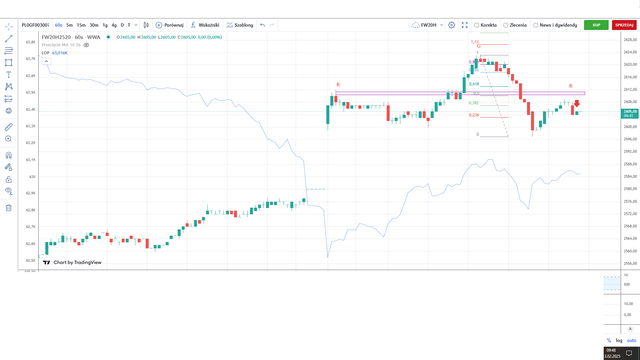The image size is (640, 360).
Task: Toggle auto scale mode
Action: 631,340
